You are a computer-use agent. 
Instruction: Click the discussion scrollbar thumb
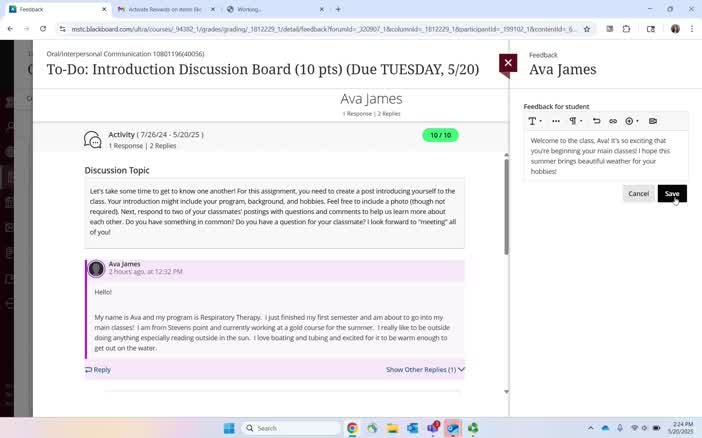[x=506, y=206]
